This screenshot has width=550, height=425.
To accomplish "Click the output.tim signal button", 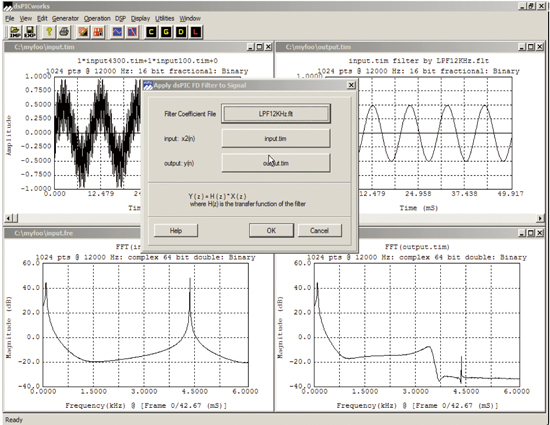I will point(276,163).
